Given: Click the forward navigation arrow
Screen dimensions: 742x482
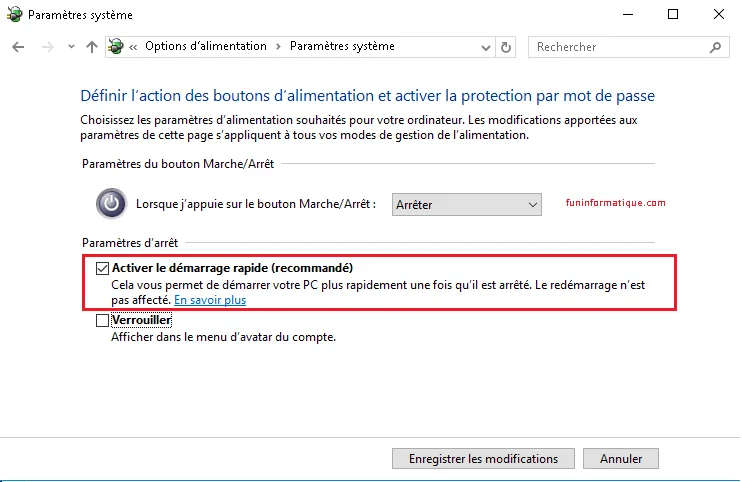Looking at the screenshot, I should [46, 47].
